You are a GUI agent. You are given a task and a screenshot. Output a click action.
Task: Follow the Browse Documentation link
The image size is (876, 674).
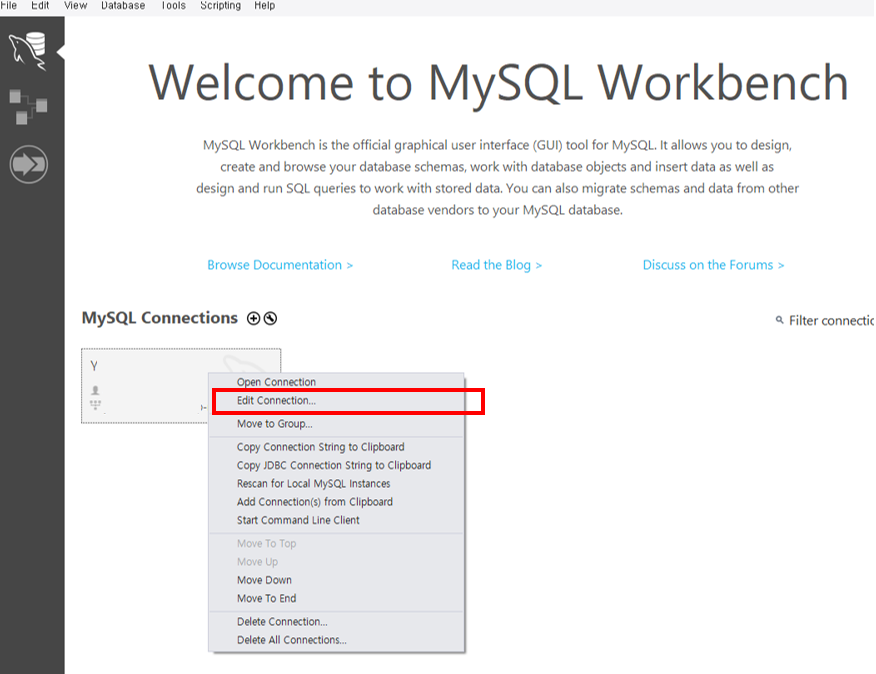[x=280, y=265]
